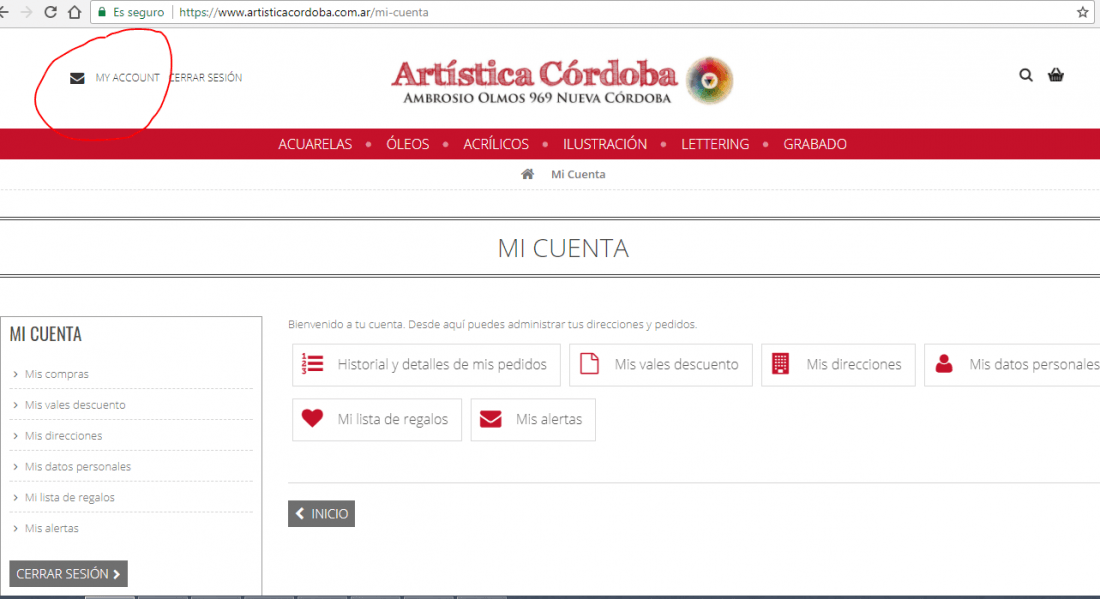
Task: Click the sidebar CERRAR SESIÓN button
Action: (68, 574)
